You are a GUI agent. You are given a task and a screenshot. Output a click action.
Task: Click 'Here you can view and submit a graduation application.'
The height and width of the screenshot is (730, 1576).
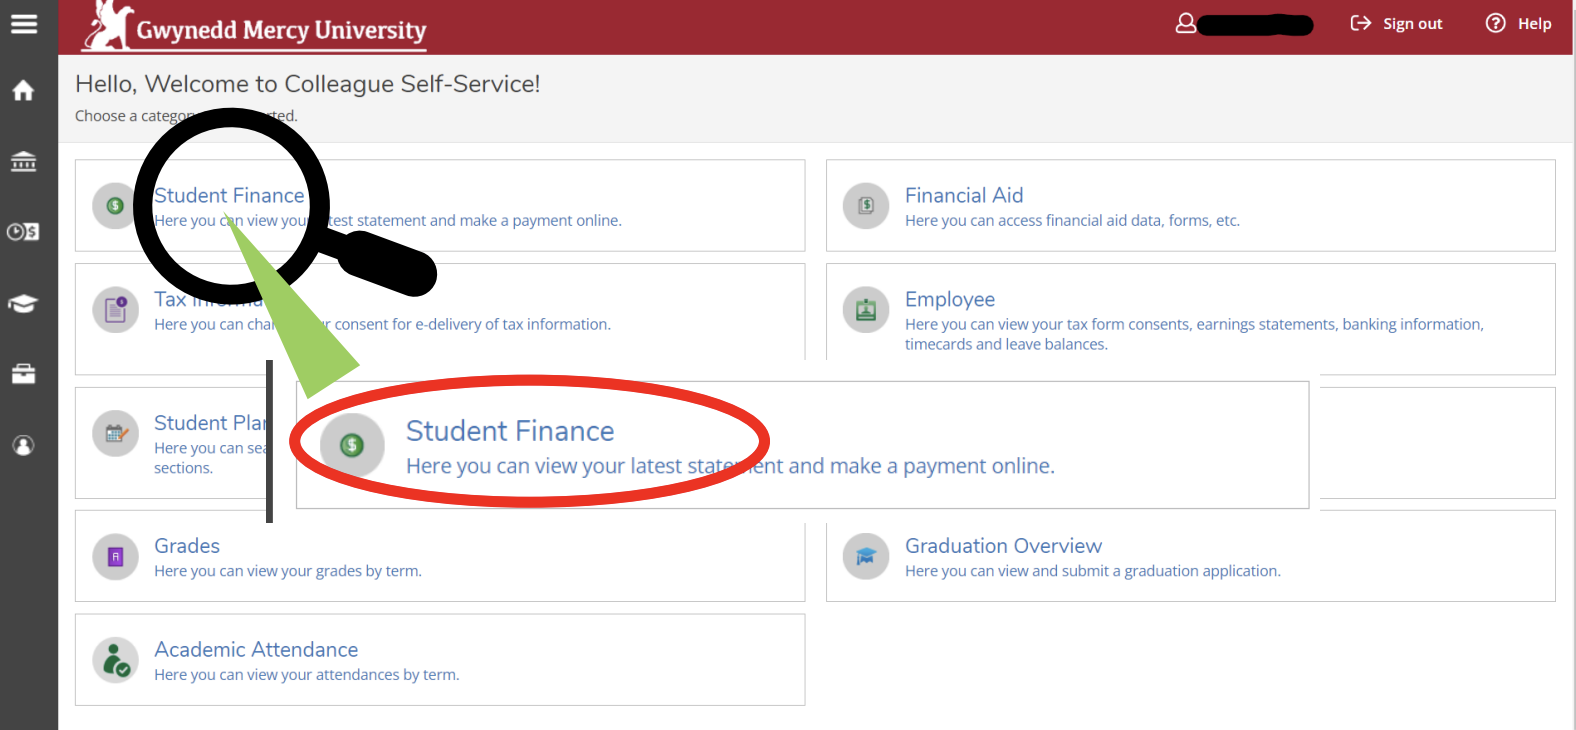pos(1092,571)
